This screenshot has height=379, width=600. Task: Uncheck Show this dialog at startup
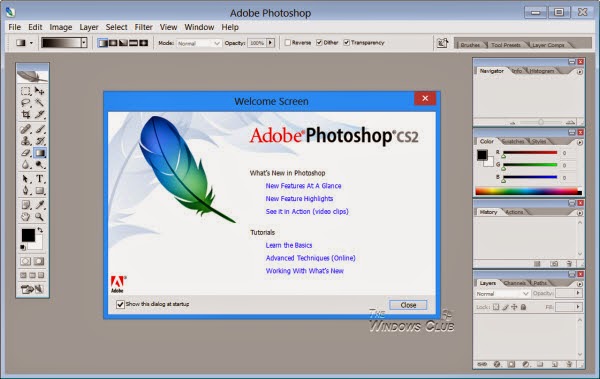coord(120,304)
